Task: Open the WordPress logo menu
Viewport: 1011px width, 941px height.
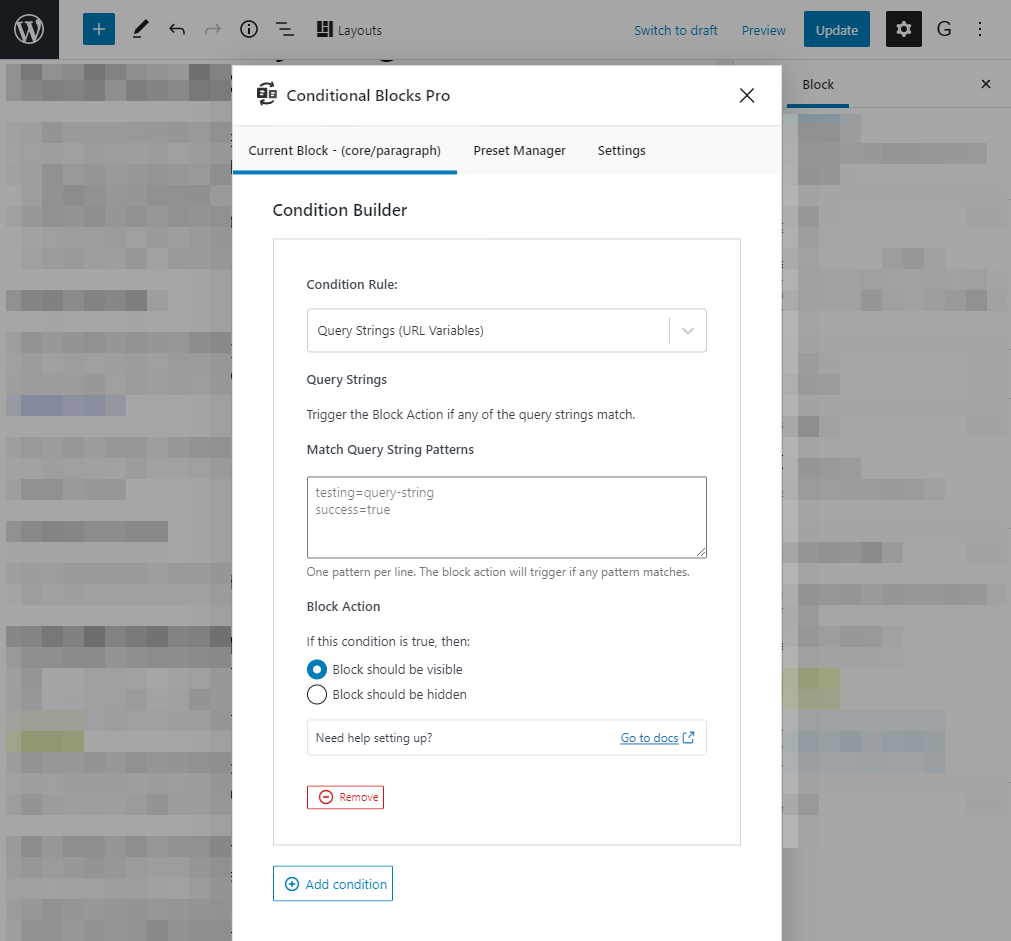Action: point(29,30)
